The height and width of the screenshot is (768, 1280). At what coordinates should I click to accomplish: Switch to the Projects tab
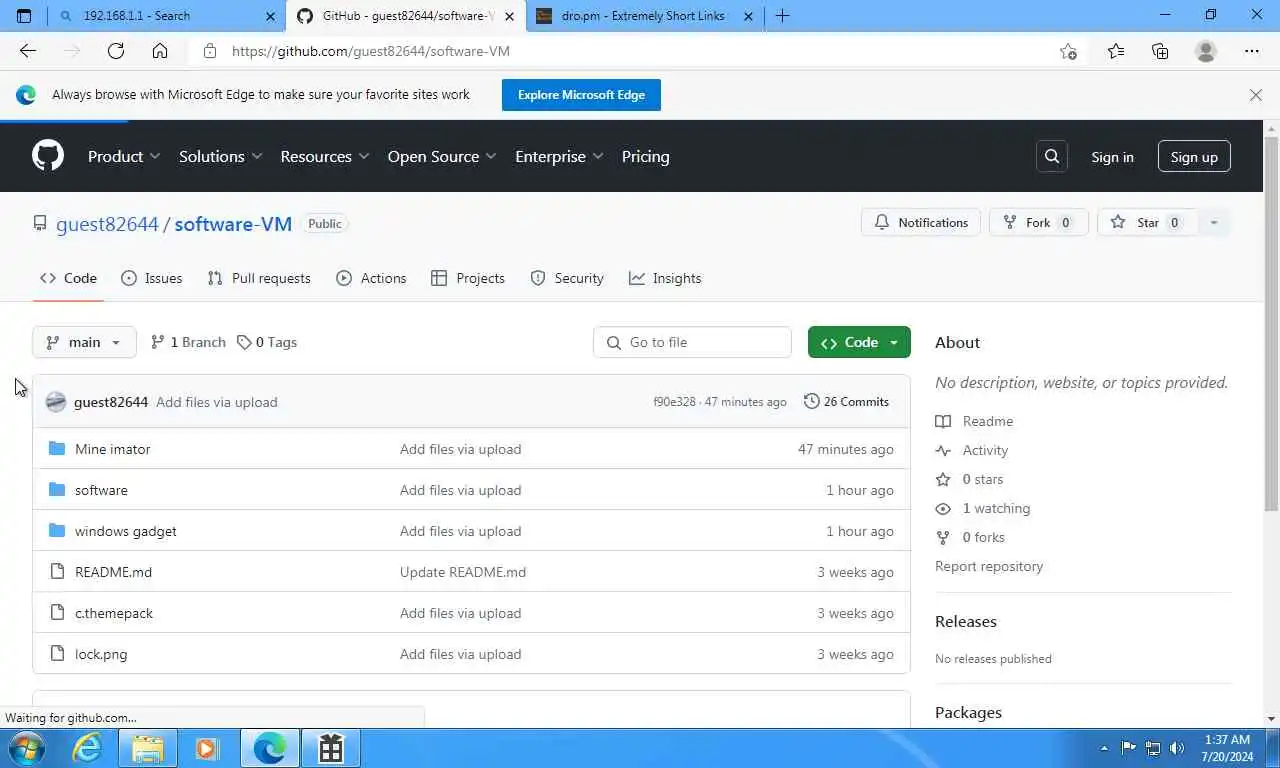point(468,278)
